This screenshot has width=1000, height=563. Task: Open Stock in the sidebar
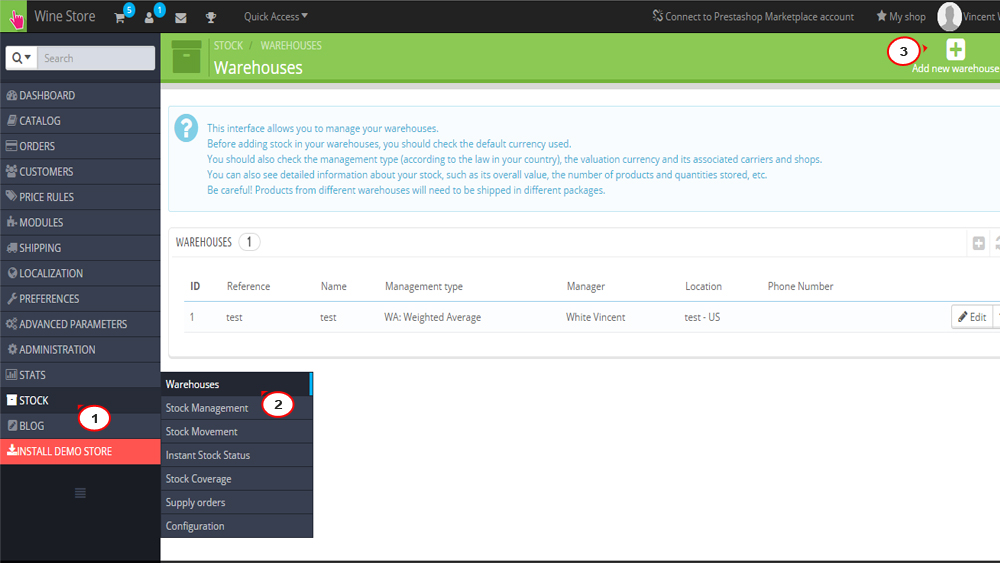pos(80,400)
